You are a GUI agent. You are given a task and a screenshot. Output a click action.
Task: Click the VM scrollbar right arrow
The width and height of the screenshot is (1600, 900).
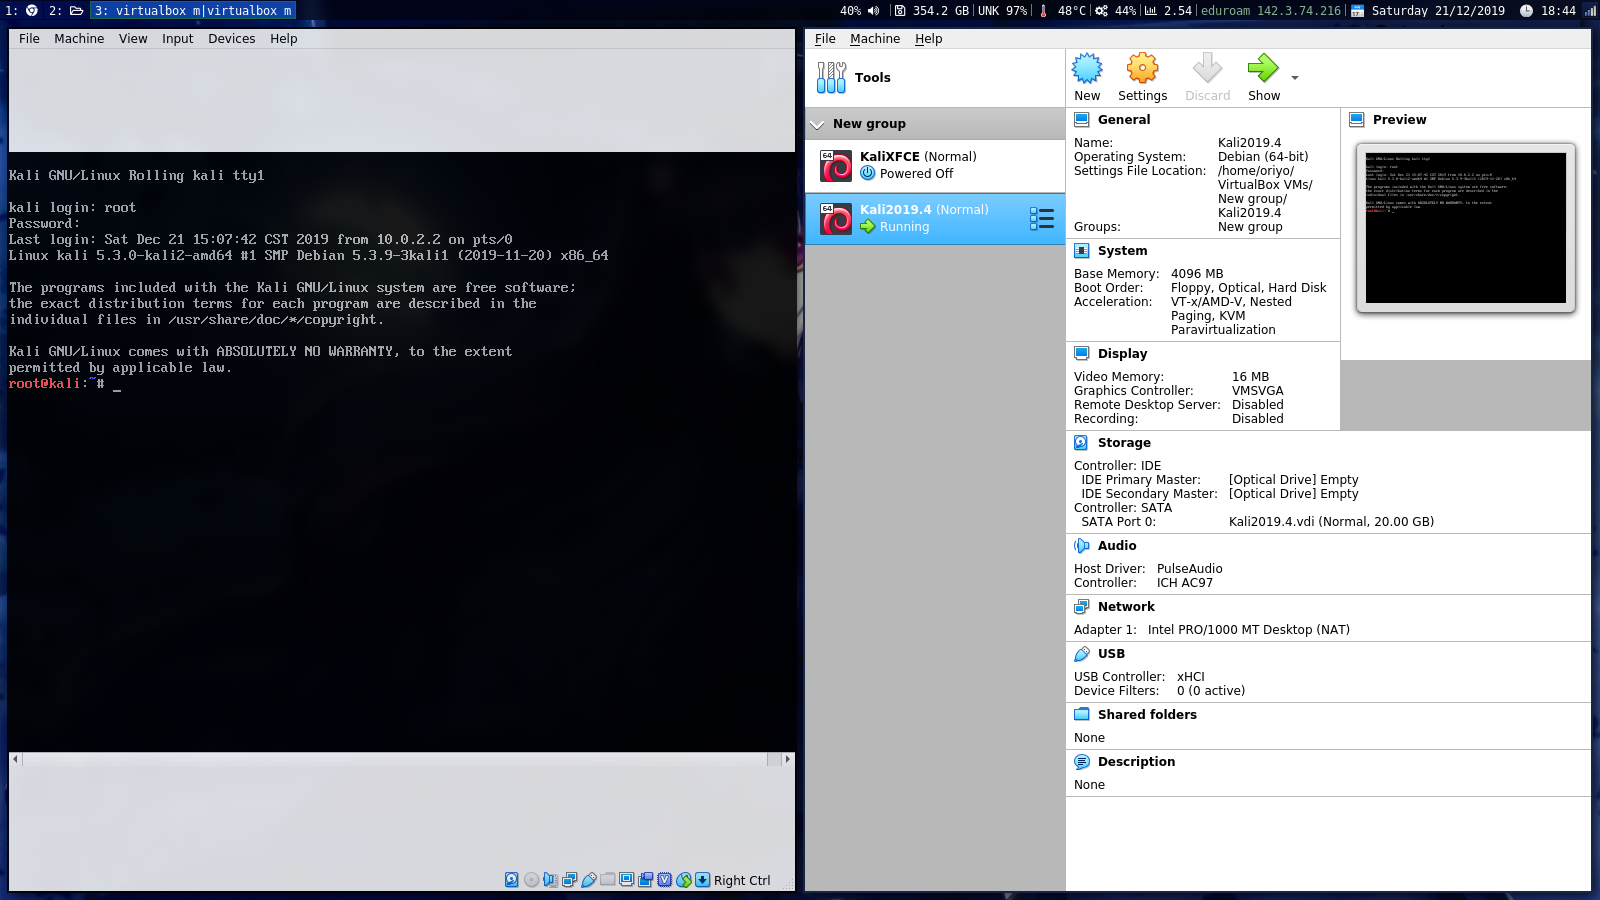[x=788, y=760]
